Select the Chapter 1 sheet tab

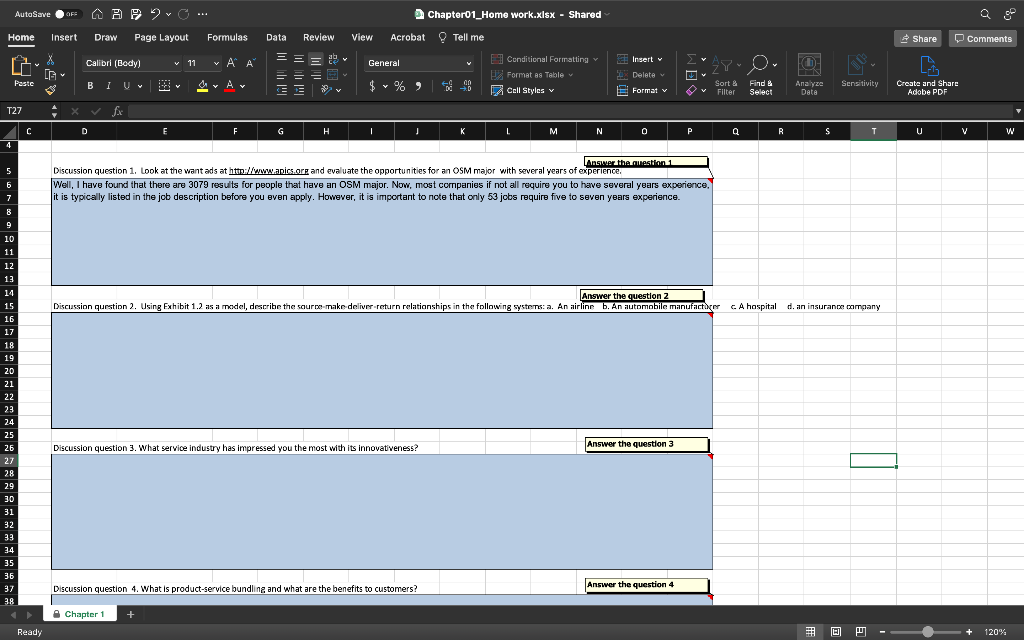84,614
